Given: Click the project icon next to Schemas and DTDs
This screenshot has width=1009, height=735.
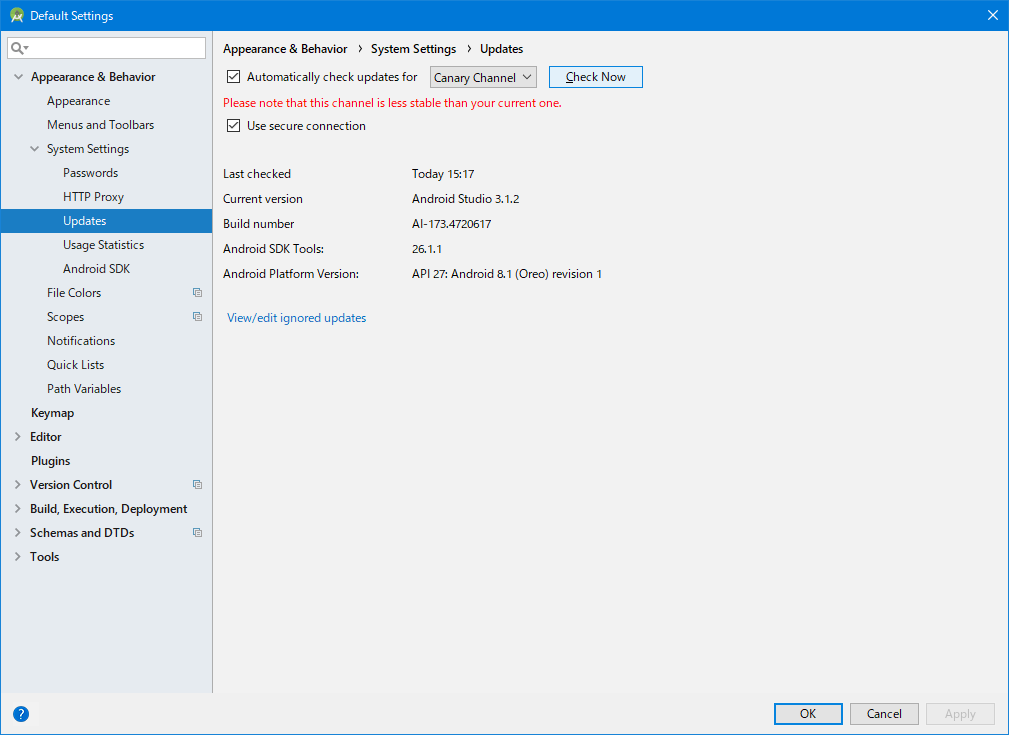Looking at the screenshot, I should click(196, 532).
